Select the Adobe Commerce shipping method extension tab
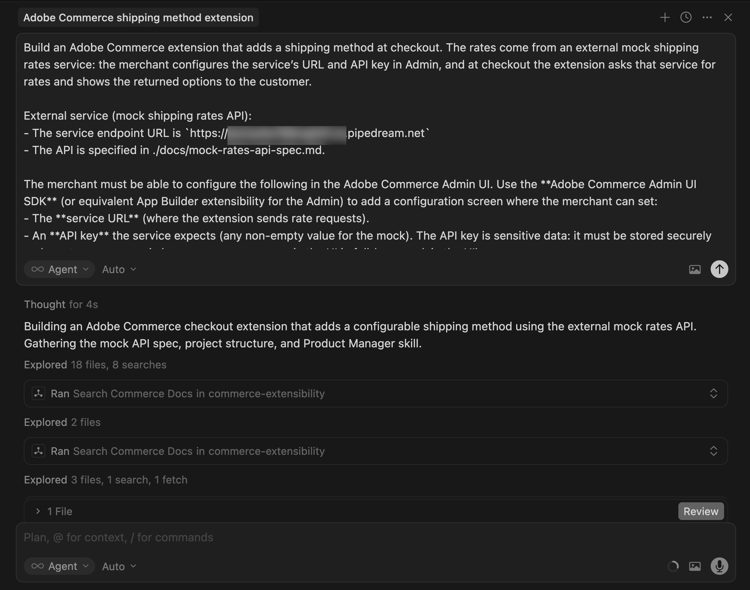The image size is (750, 590). coord(138,18)
